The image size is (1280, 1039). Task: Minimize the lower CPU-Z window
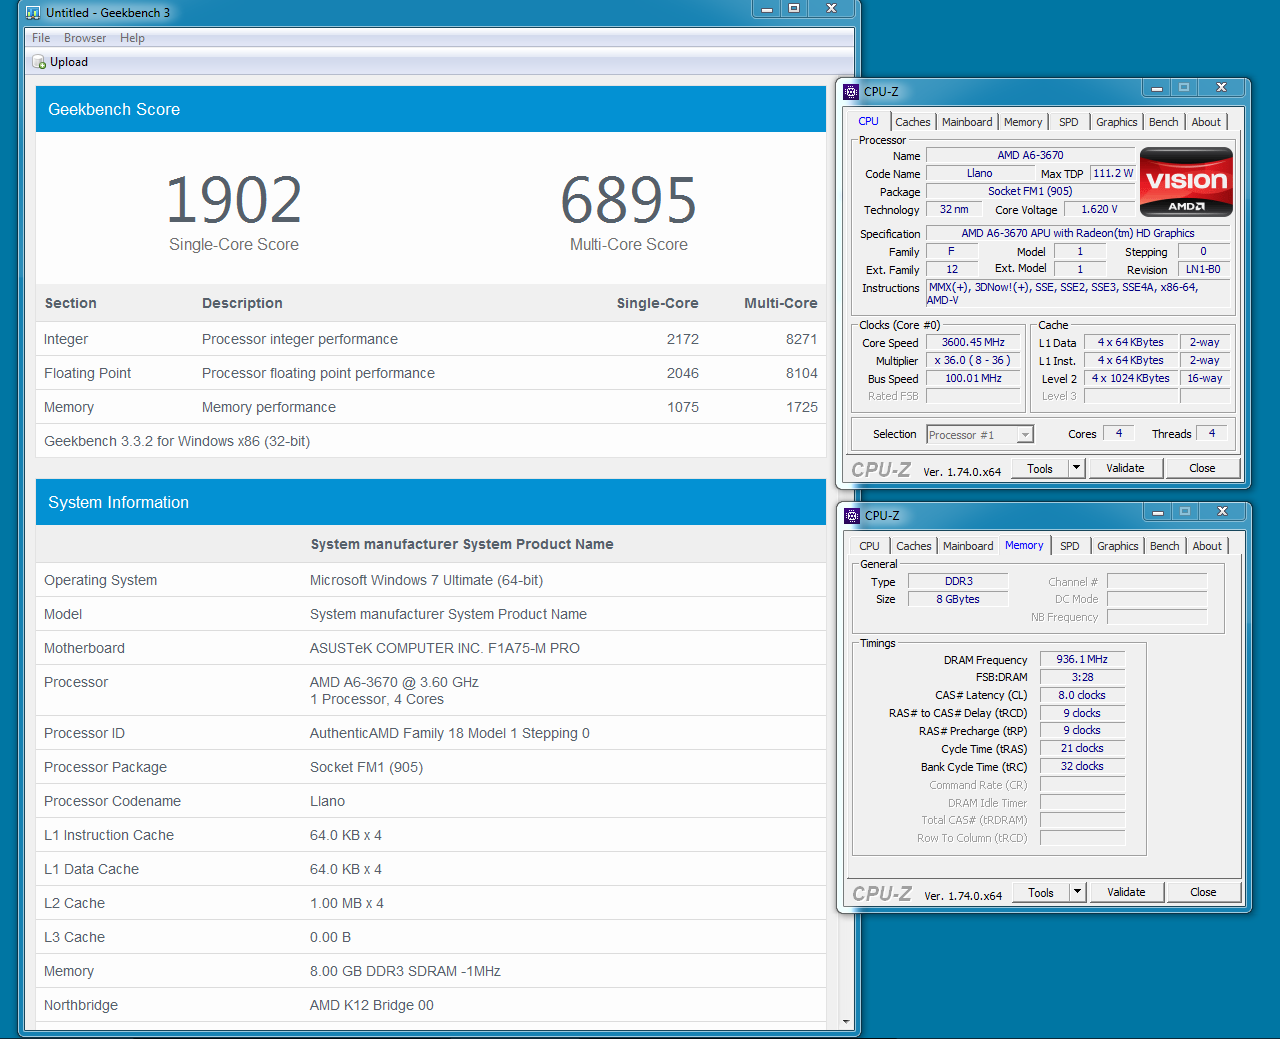point(1158,512)
